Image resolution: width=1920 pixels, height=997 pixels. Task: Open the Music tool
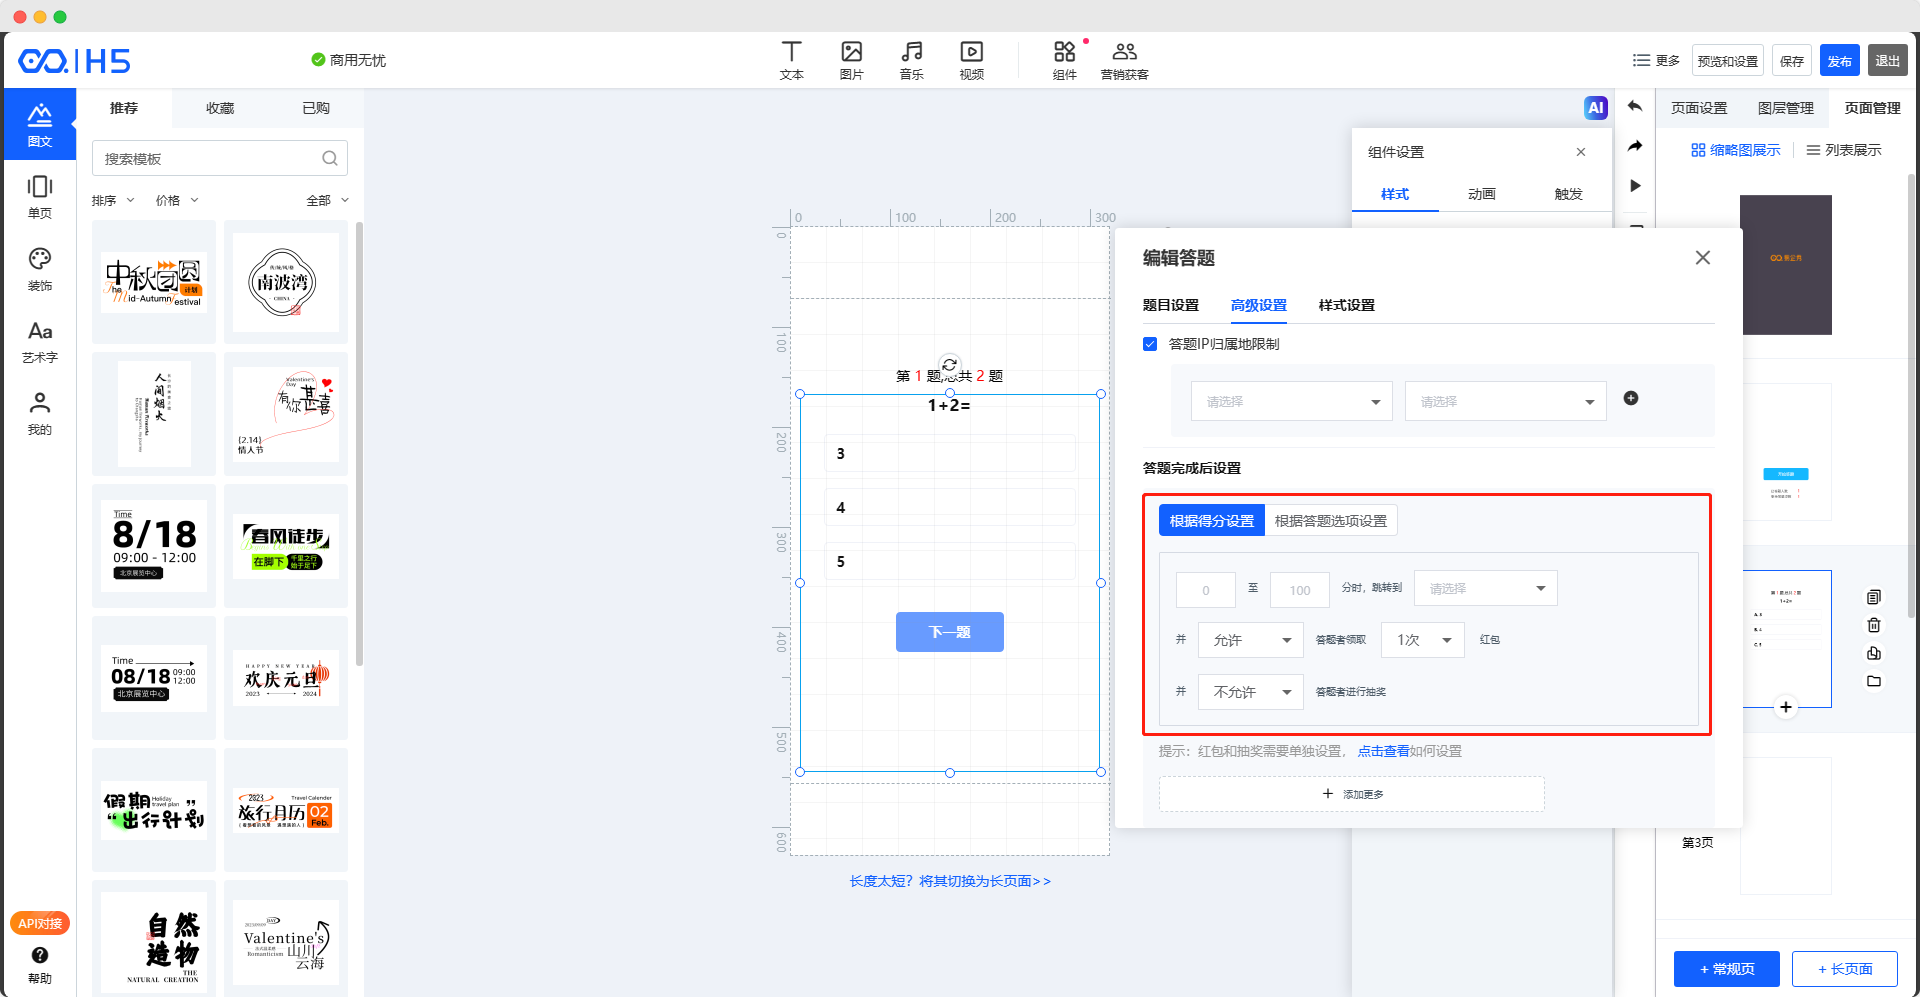coord(911,59)
